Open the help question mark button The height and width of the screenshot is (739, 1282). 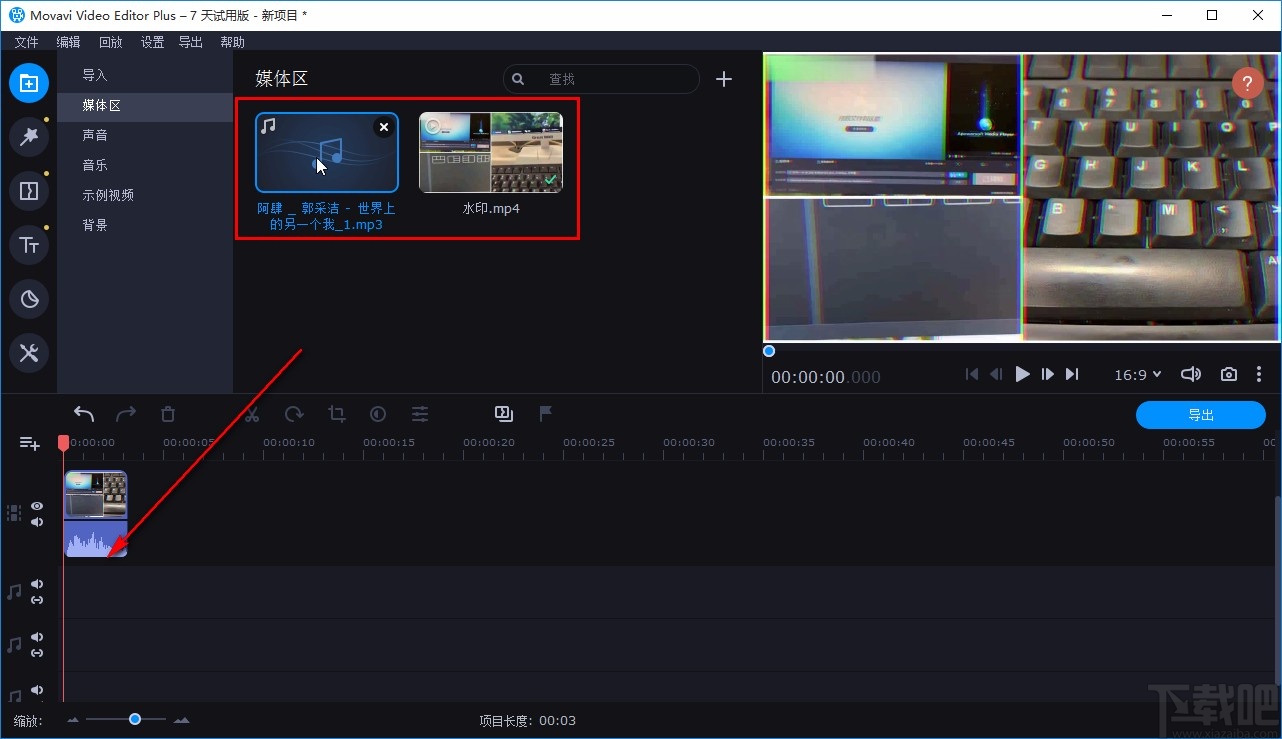click(1247, 83)
